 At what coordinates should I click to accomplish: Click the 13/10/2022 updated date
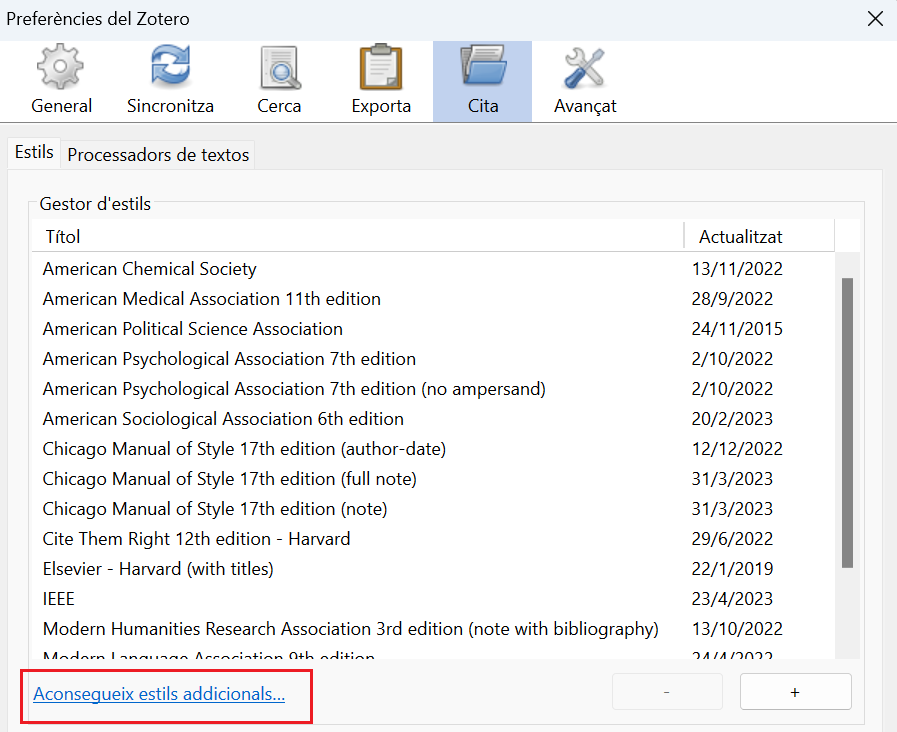coord(737,629)
